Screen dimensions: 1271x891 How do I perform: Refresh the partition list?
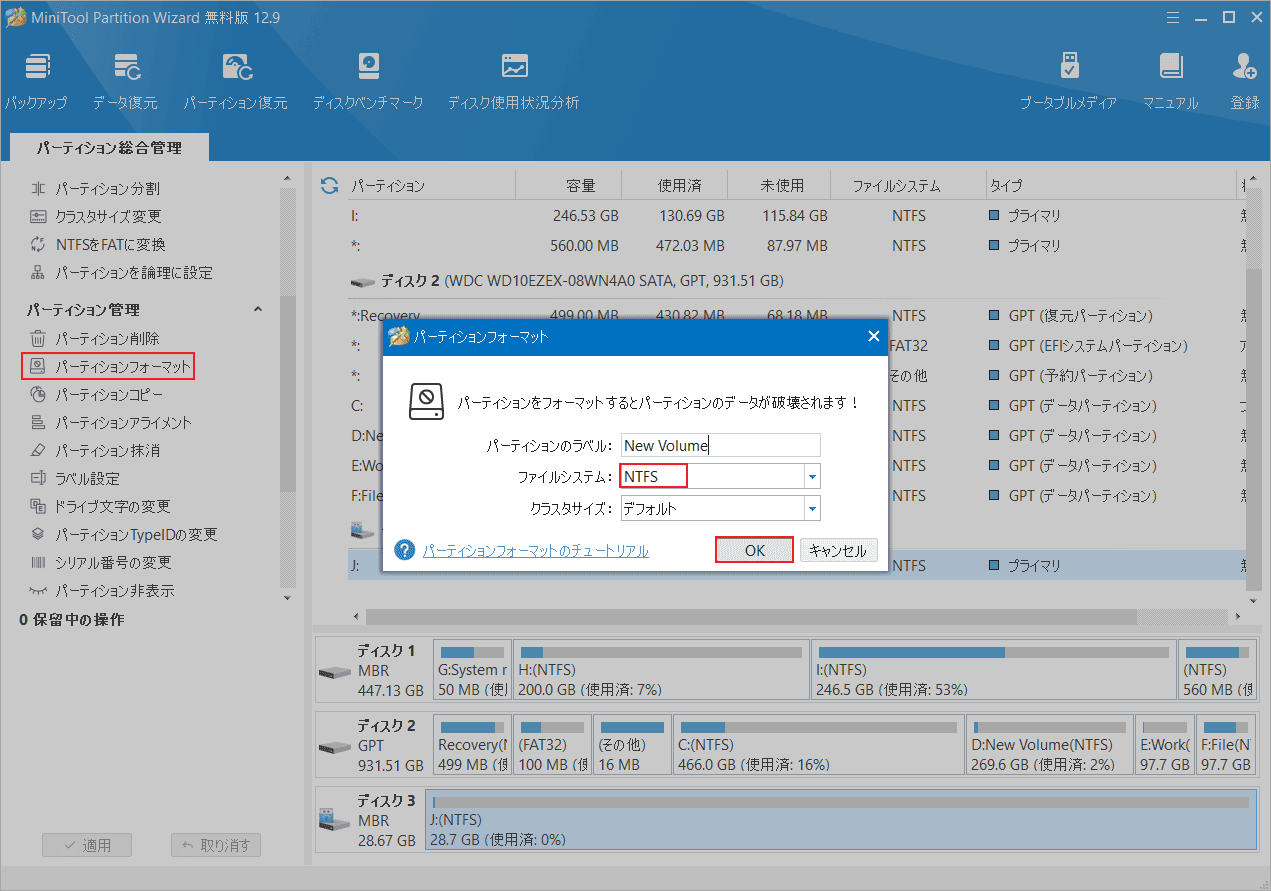coord(329,186)
